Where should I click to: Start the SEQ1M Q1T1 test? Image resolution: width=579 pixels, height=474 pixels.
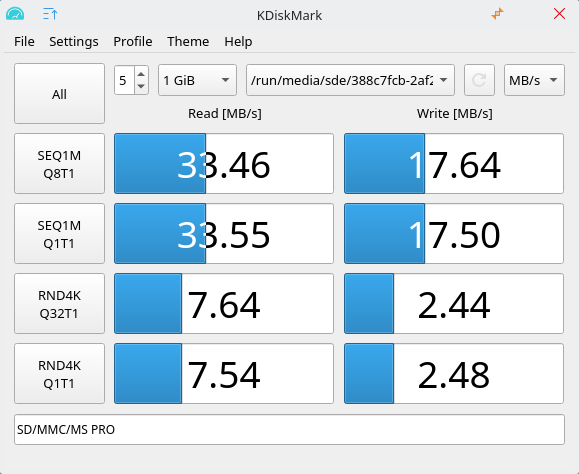[x=59, y=234]
